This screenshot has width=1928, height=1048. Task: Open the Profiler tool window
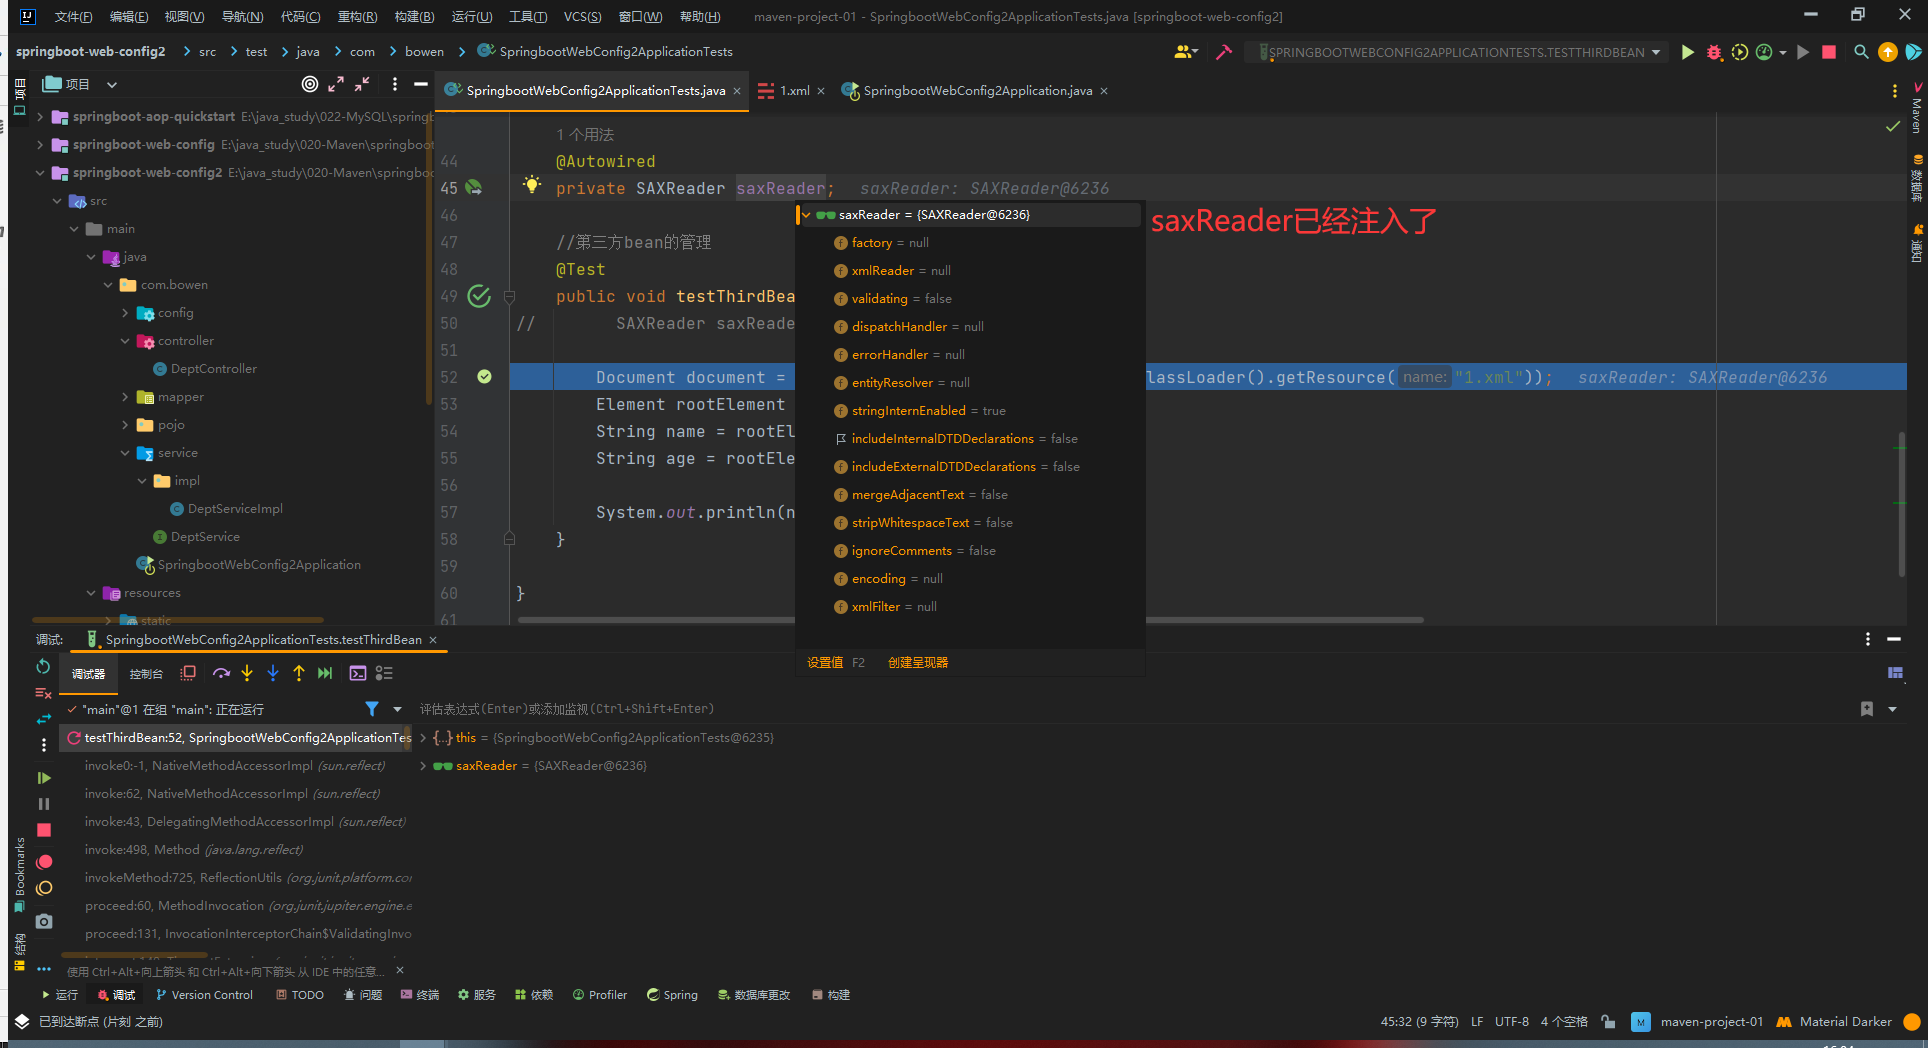click(600, 995)
